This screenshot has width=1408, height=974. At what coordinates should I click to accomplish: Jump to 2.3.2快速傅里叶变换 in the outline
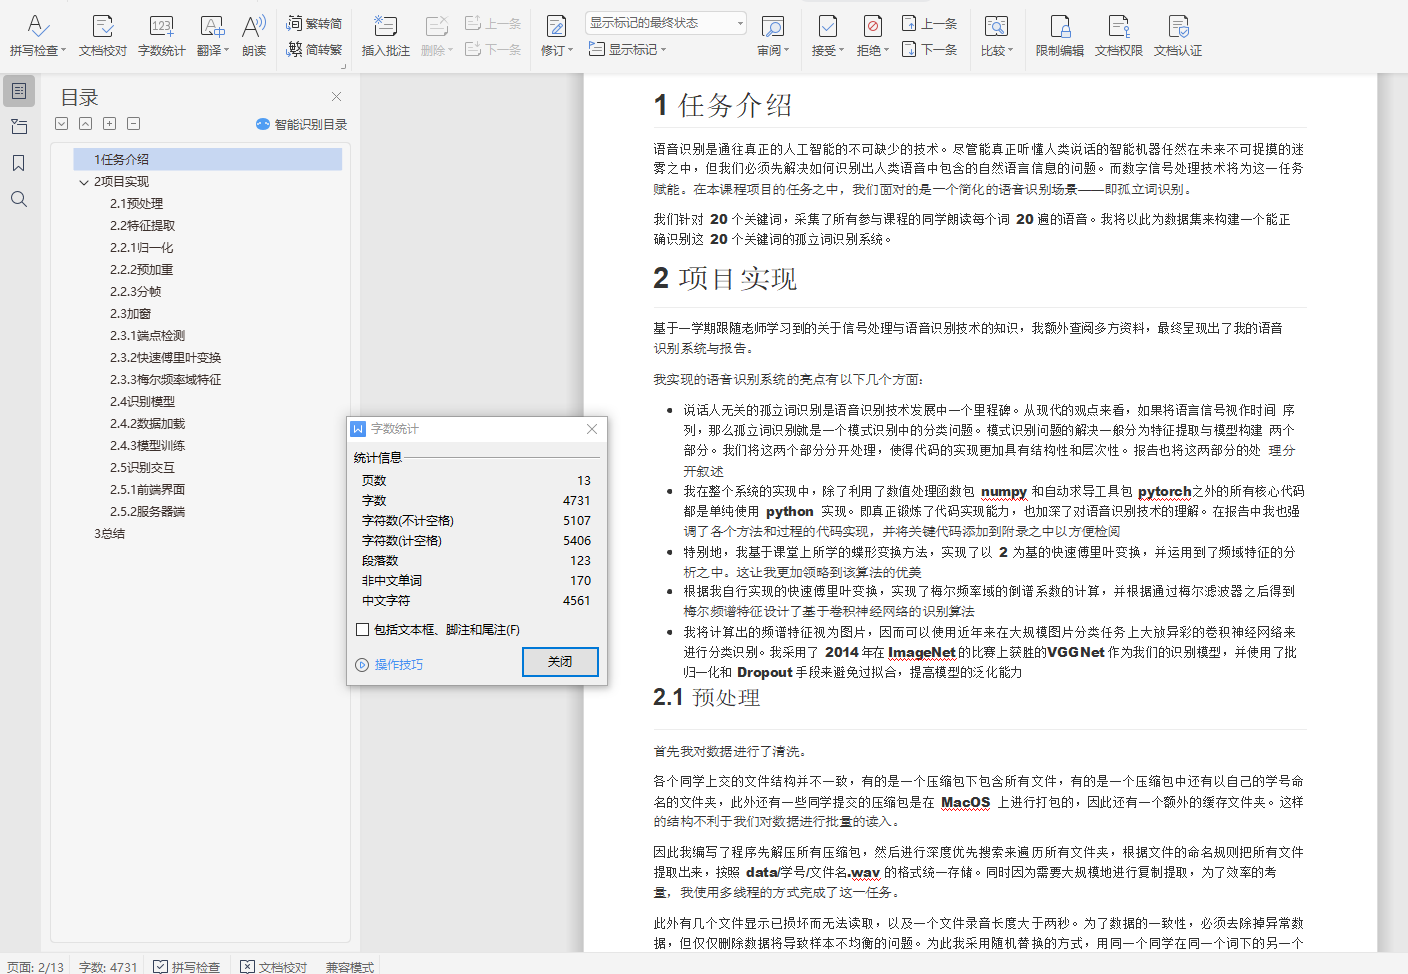[x=165, y=358]
